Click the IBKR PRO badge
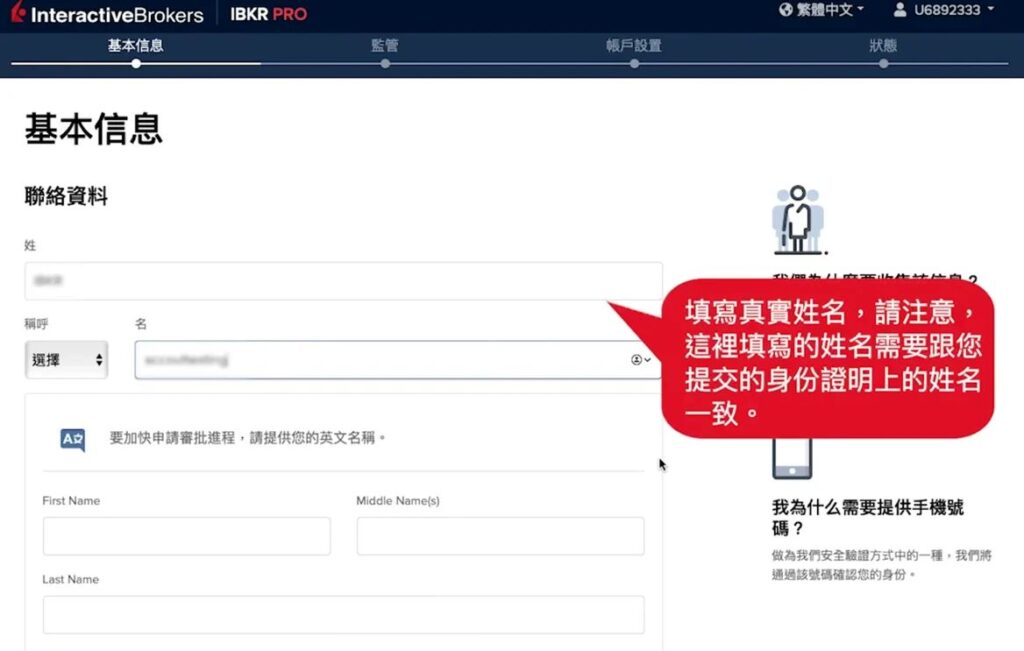1024x651 pixels. (269, 14)
